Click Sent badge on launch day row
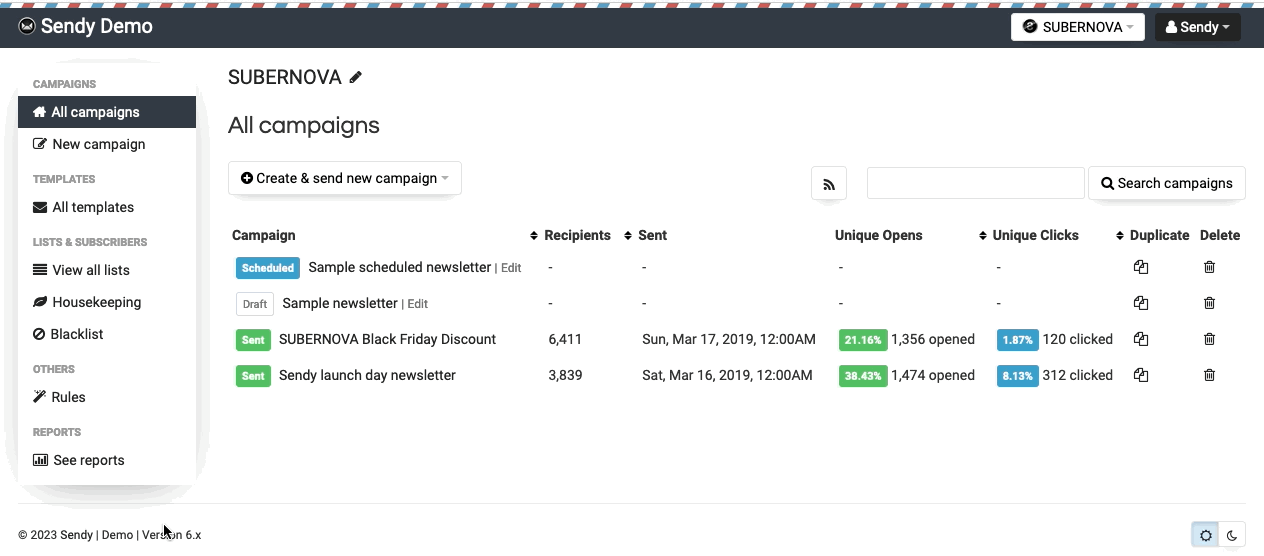Viewport: 1264px width, 556px height. [x=253, y=376]
